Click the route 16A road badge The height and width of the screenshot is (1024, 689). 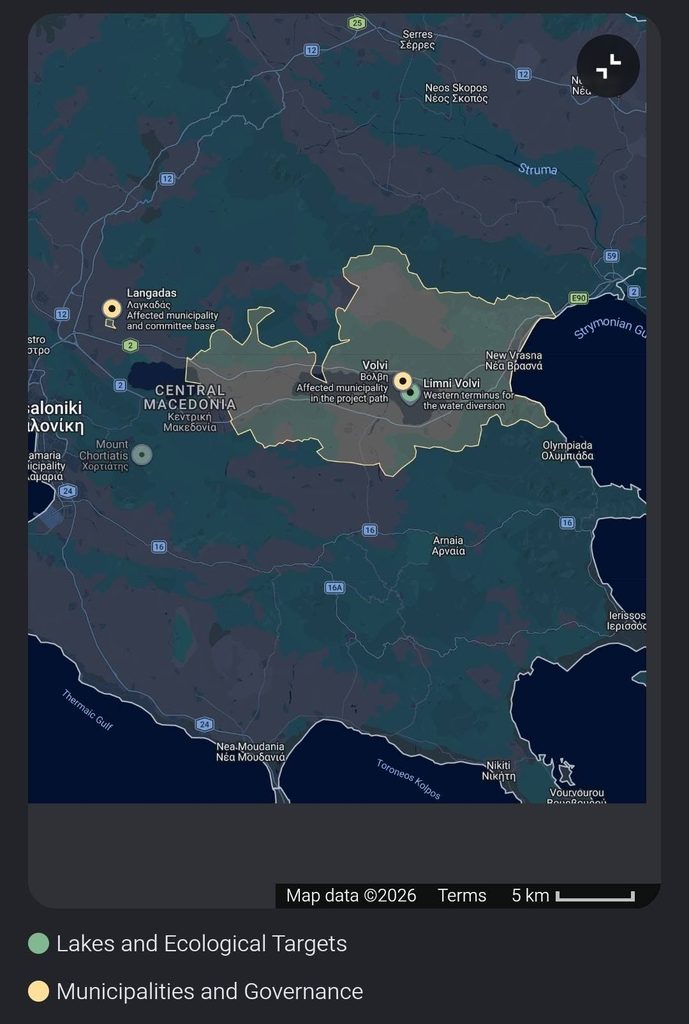pyautogui.click(x=334, y=588)
